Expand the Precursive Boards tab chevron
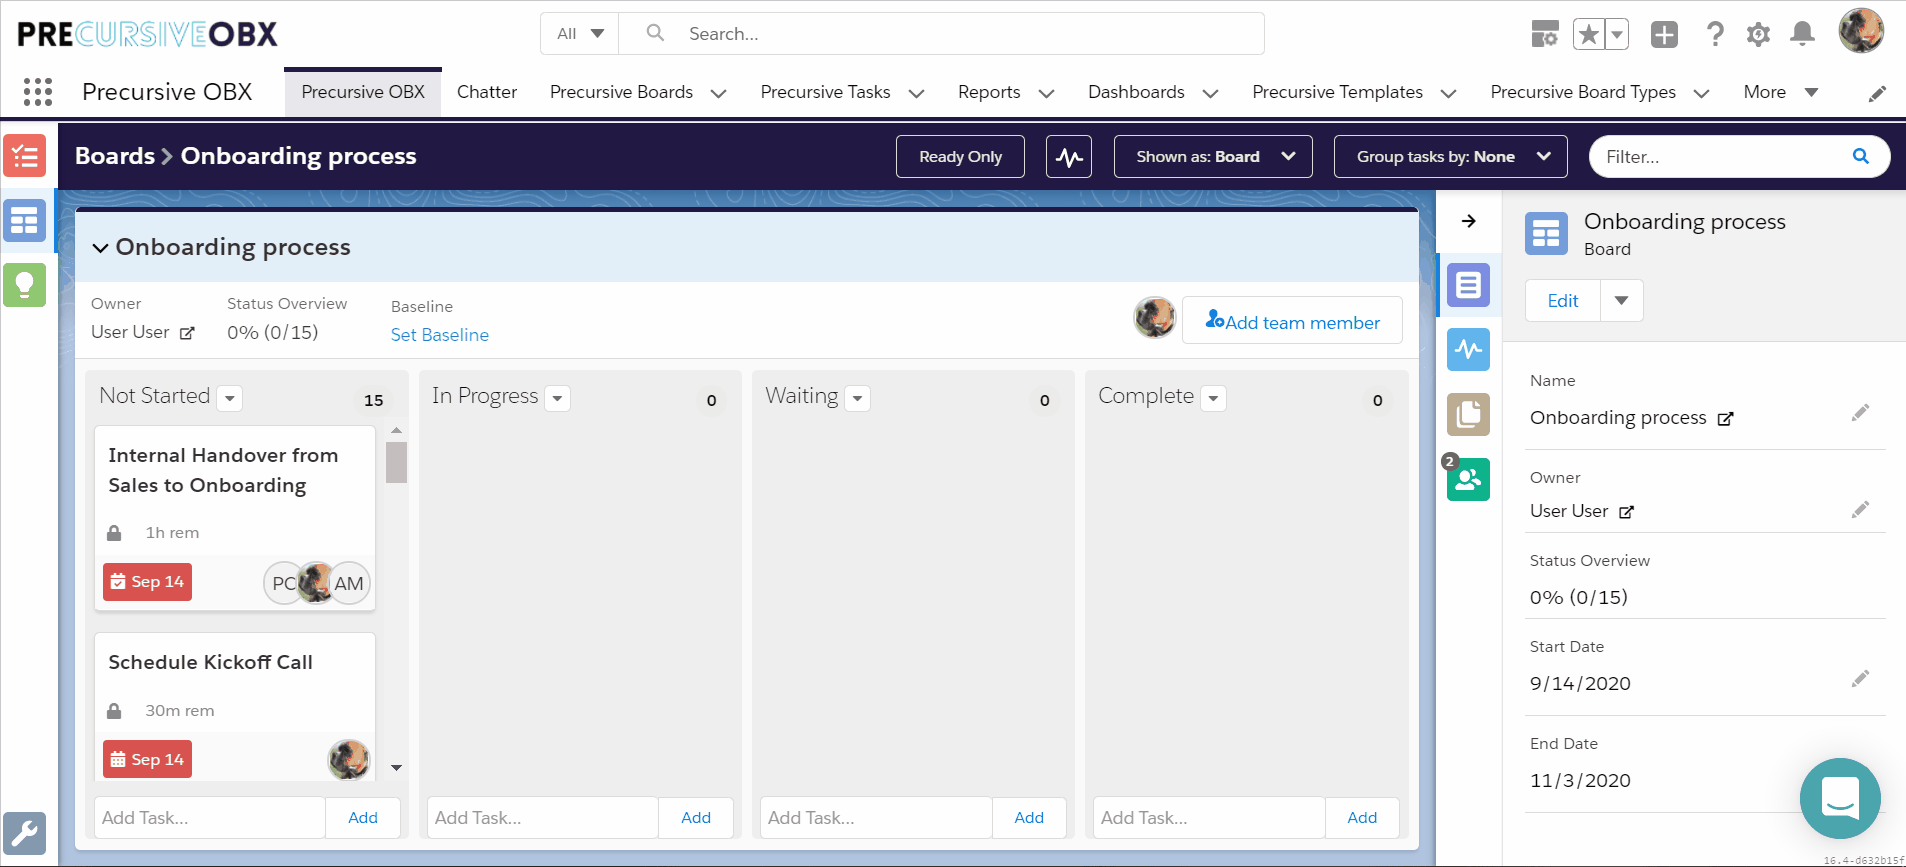The width and height of the screenshot is (1906, 867). (718, 93)
